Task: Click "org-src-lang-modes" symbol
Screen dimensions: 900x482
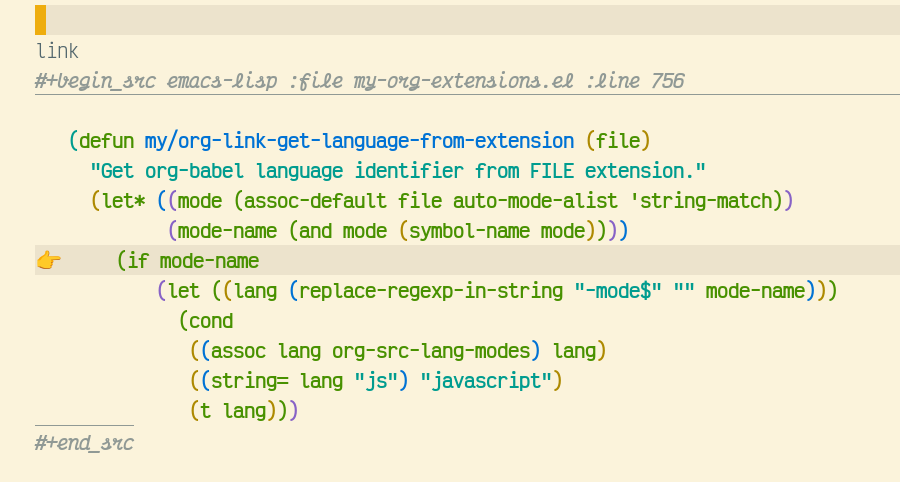Action: pyautogui.click(x=430, y=351)
